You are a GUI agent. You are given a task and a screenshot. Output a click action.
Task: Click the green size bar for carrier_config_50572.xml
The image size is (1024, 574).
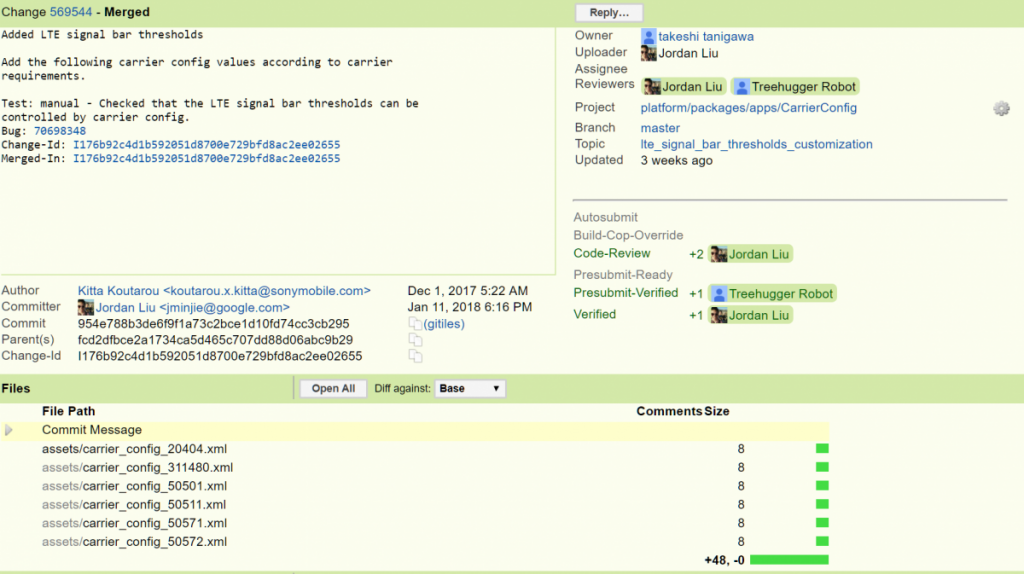coord(822,542)
